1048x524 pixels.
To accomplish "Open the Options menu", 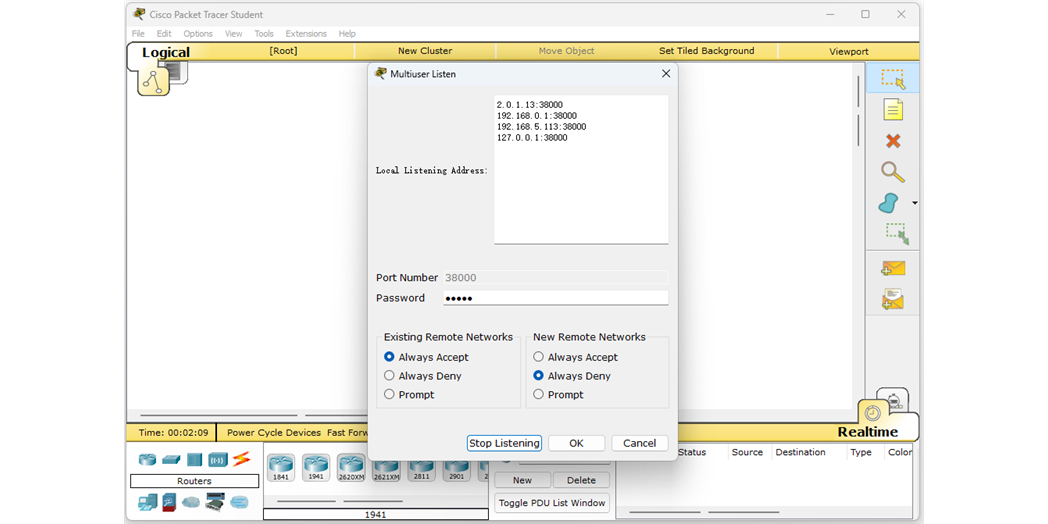I will click(x=198, y=34).
